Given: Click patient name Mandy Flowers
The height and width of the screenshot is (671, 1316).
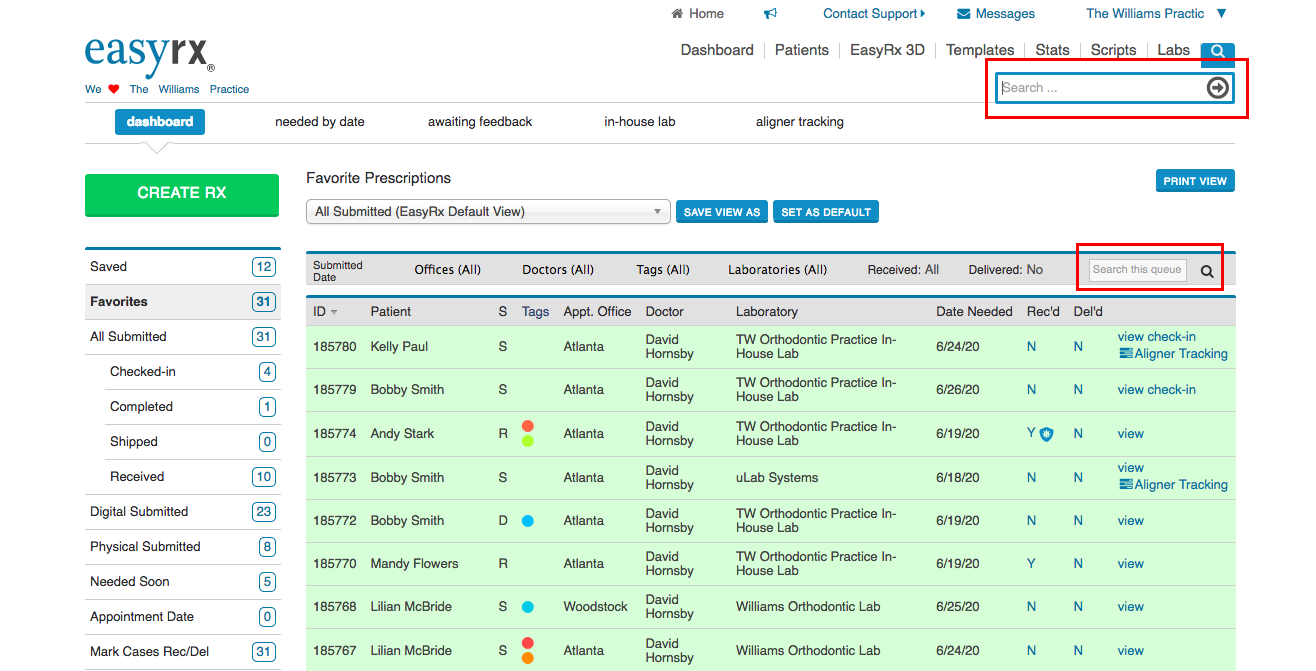Looking at the screenshot, I should tap(414, 564).
